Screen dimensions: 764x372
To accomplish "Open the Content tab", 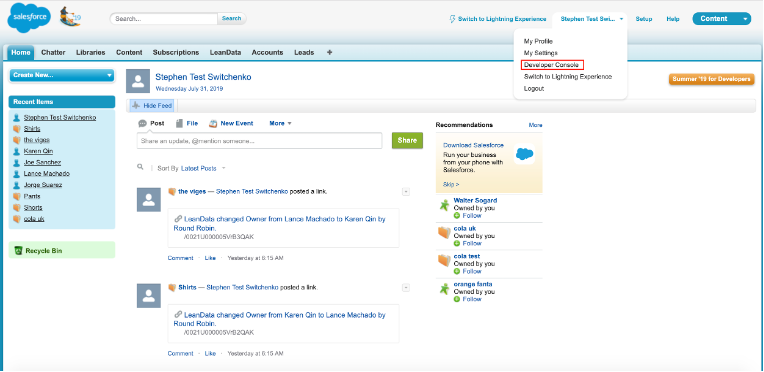I will (x=129, y=53).
